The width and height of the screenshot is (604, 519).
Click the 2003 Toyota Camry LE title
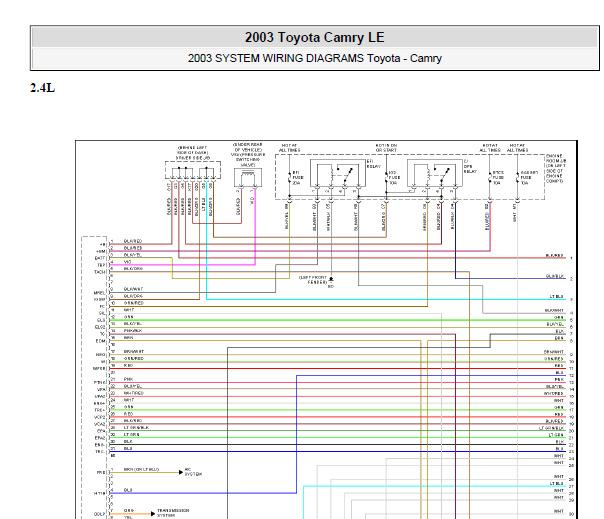coord(315,37)
